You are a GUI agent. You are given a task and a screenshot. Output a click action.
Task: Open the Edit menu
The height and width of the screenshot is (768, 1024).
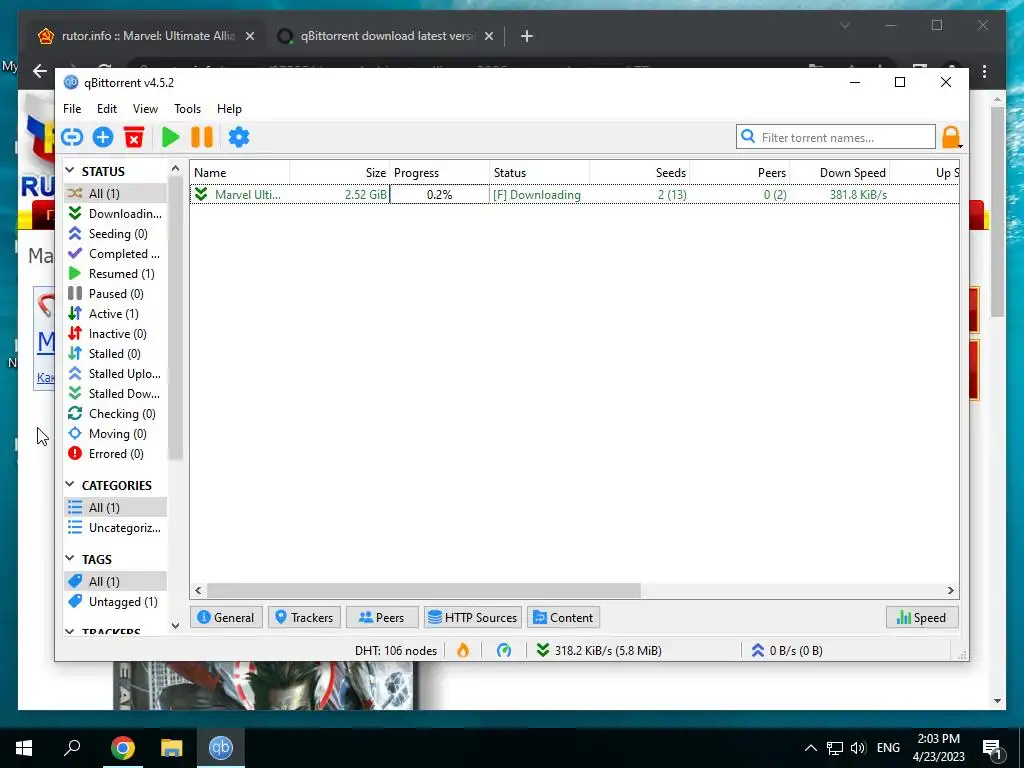point(106,108)
